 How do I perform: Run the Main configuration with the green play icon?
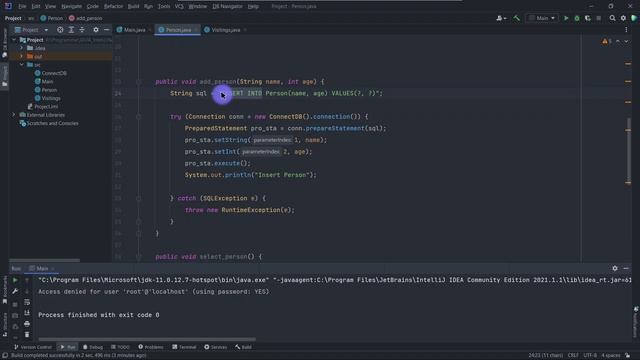point(566,18)
